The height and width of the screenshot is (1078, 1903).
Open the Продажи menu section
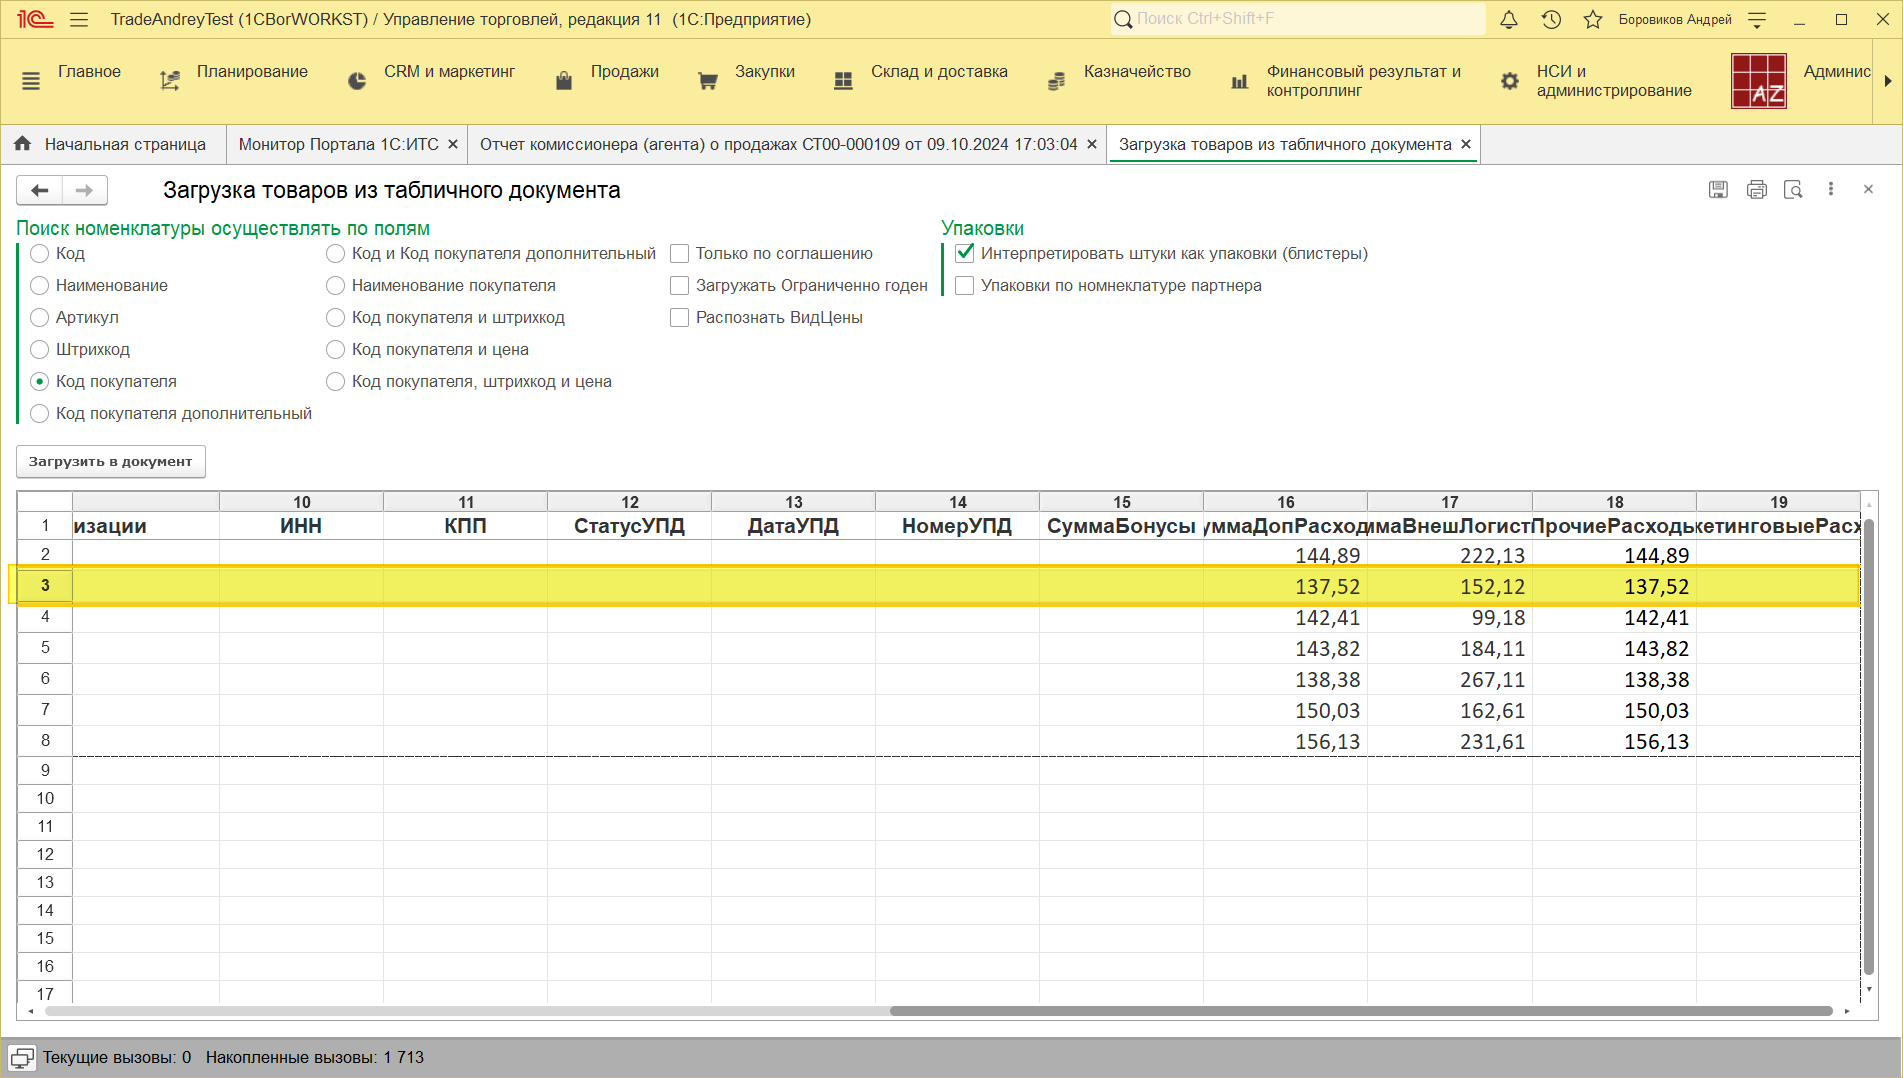[624, 72]
